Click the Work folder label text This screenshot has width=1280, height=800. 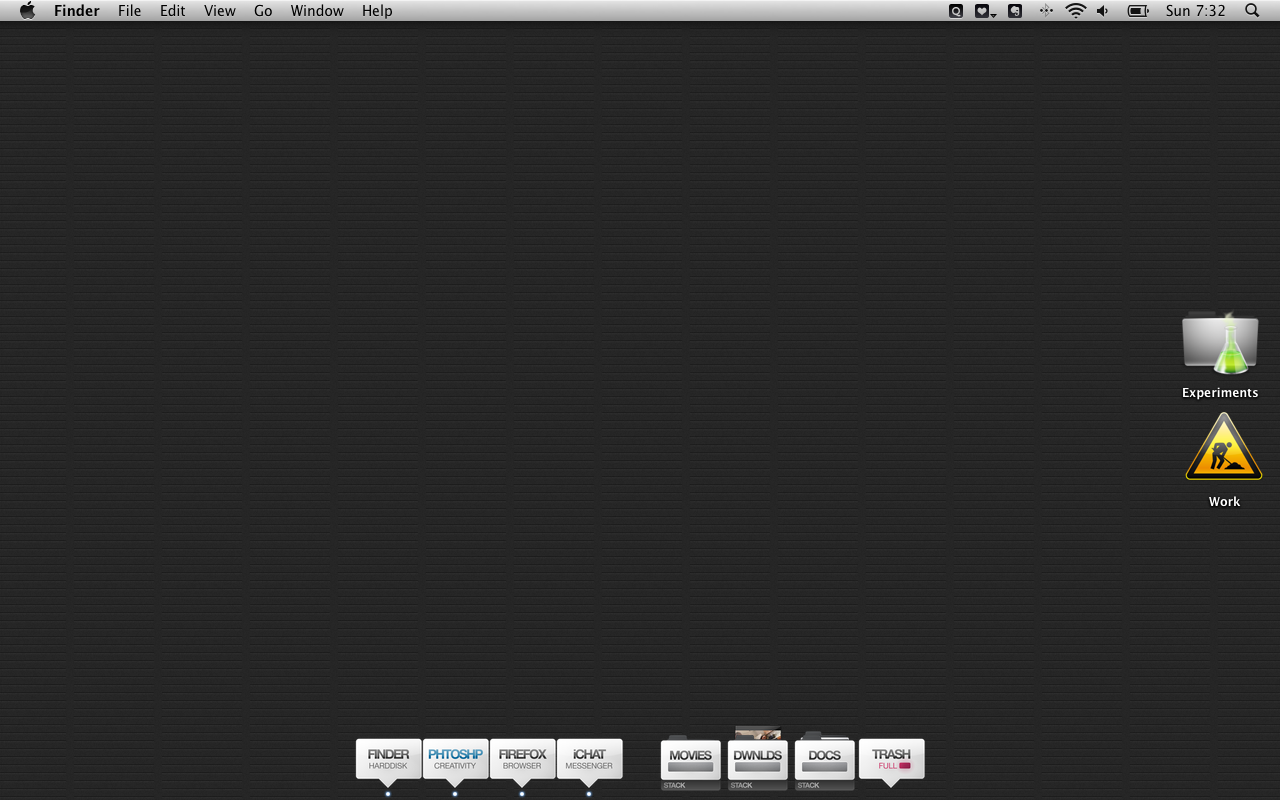pyautogui.click(x=1224, y=502)
